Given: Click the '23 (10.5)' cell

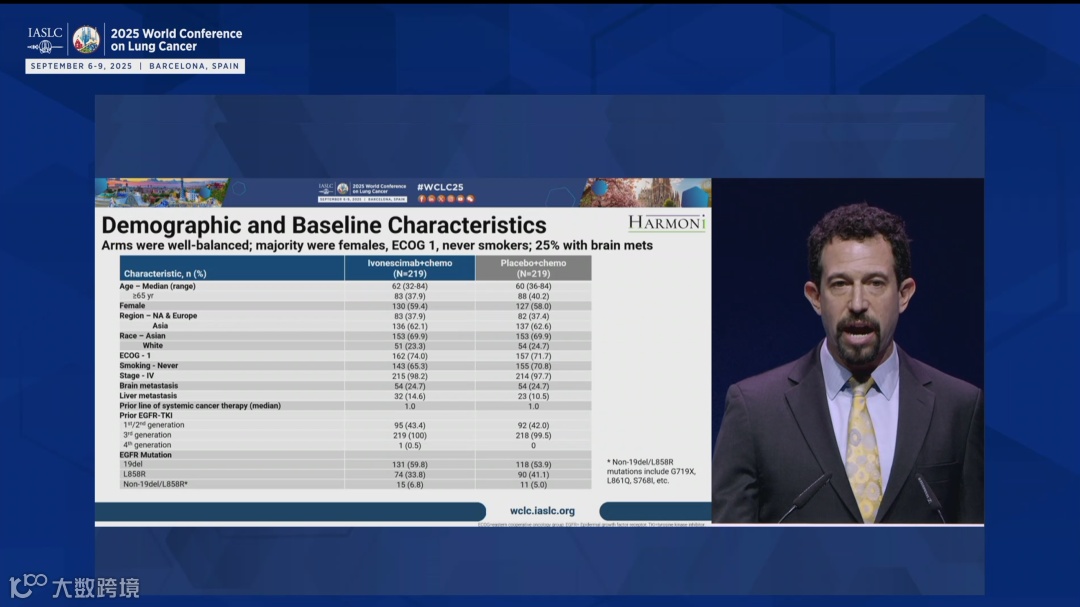Looking at the screenshot, I should click(x=533, y=396).
